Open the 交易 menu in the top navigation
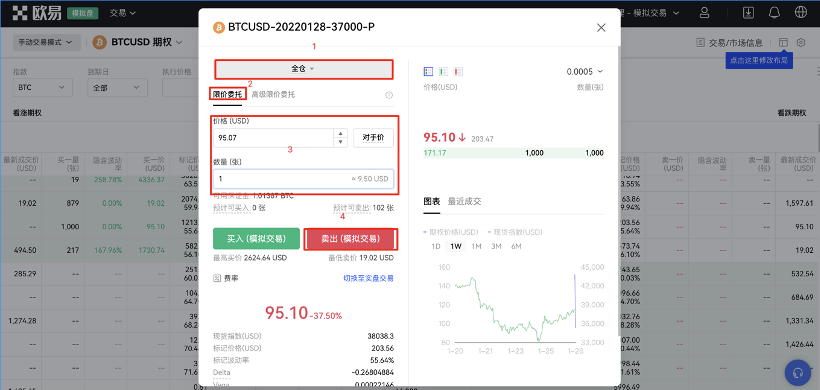The image size is (820, 390). (122, 13)
